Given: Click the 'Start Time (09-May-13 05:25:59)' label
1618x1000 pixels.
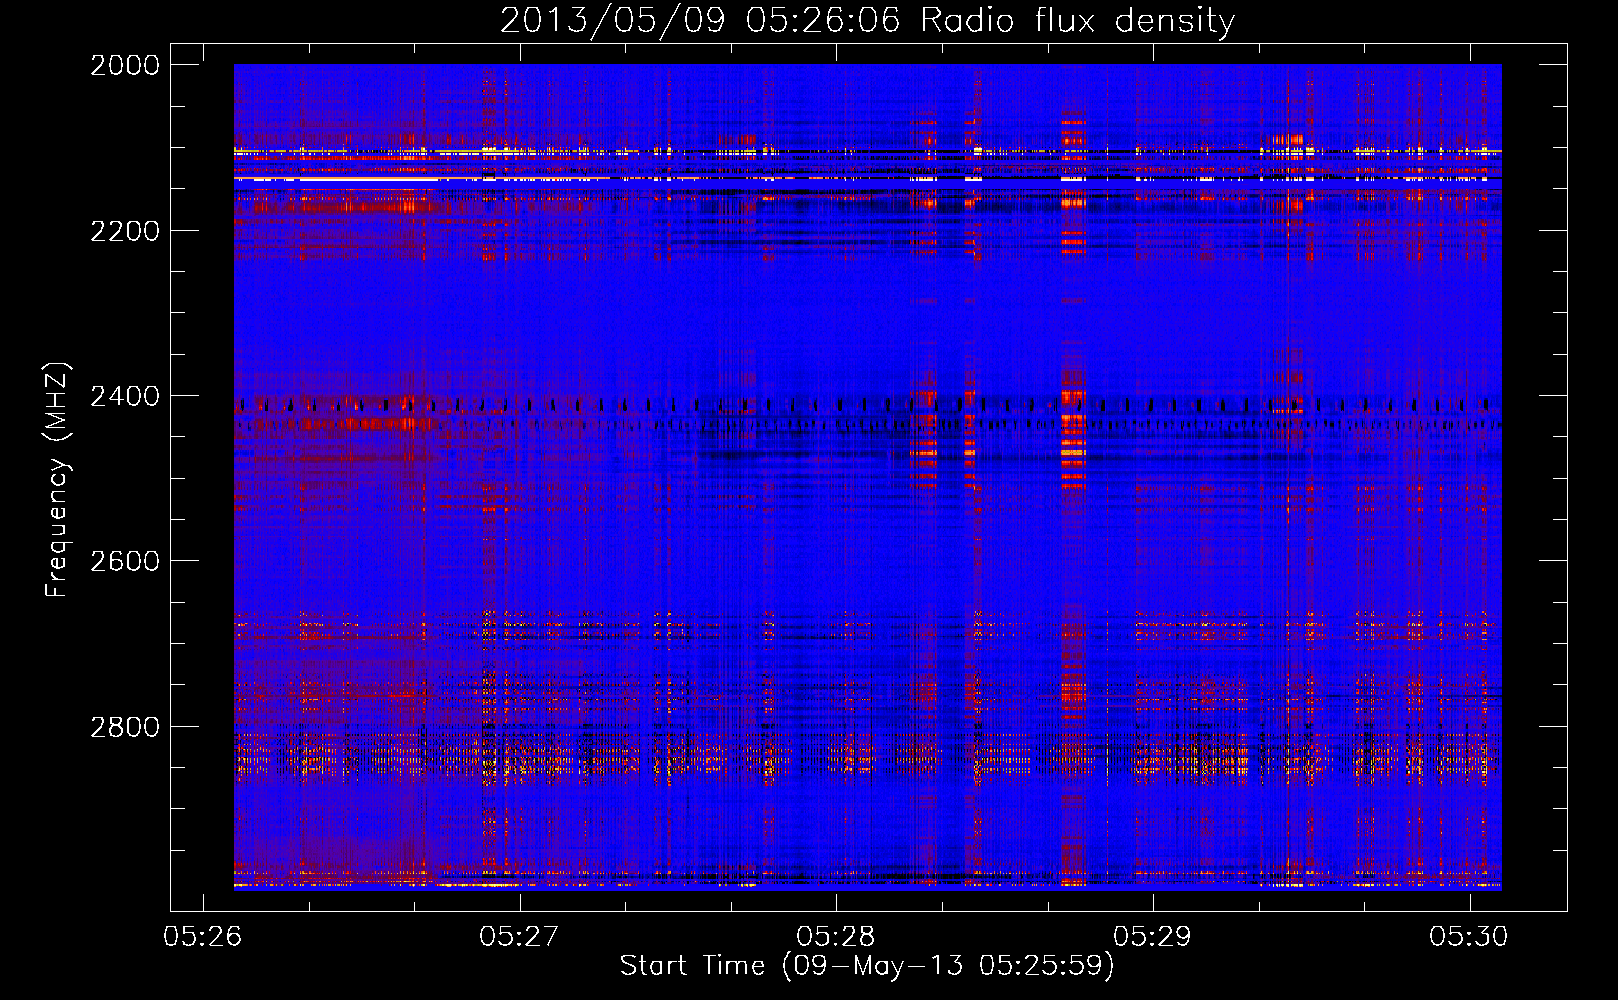Looking at the screenshot, I should point(867,966).
